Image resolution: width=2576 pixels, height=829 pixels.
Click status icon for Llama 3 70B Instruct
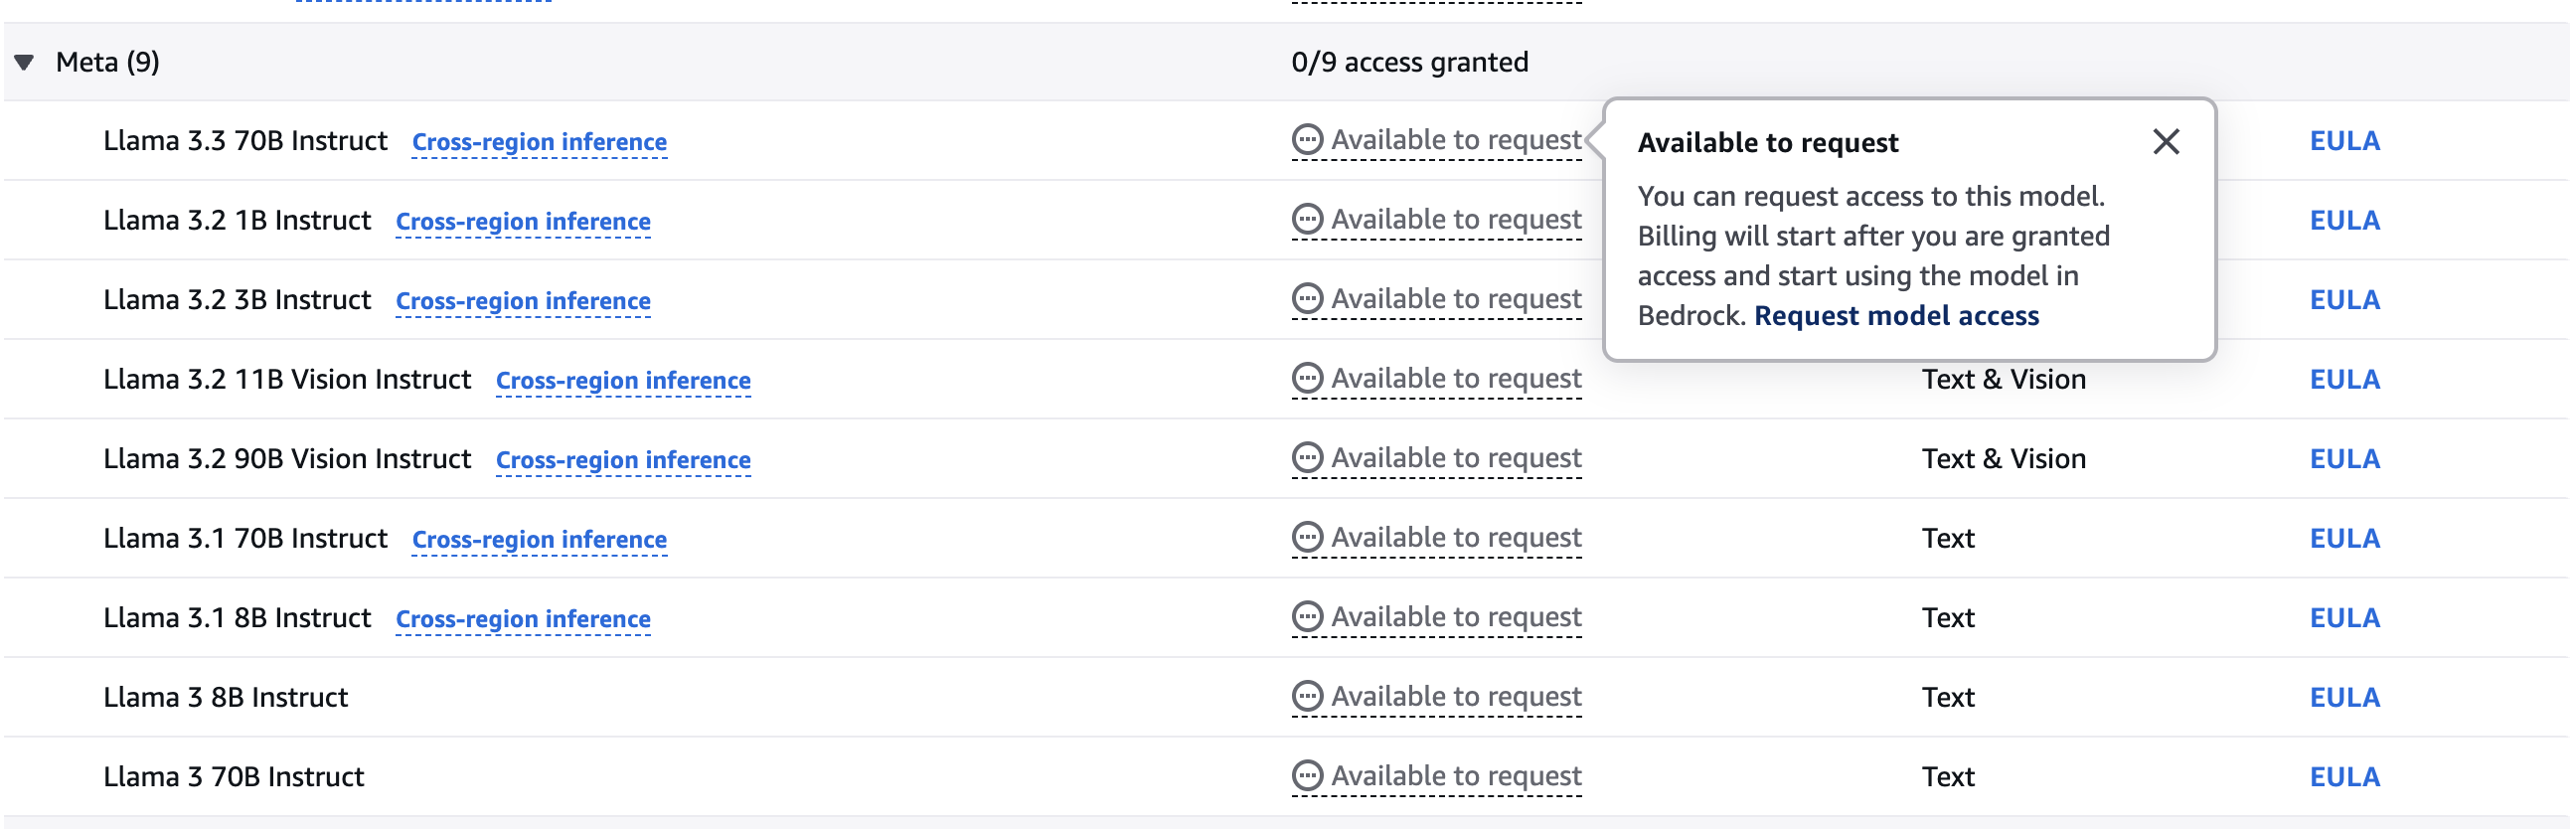[x=1307, y=776]
